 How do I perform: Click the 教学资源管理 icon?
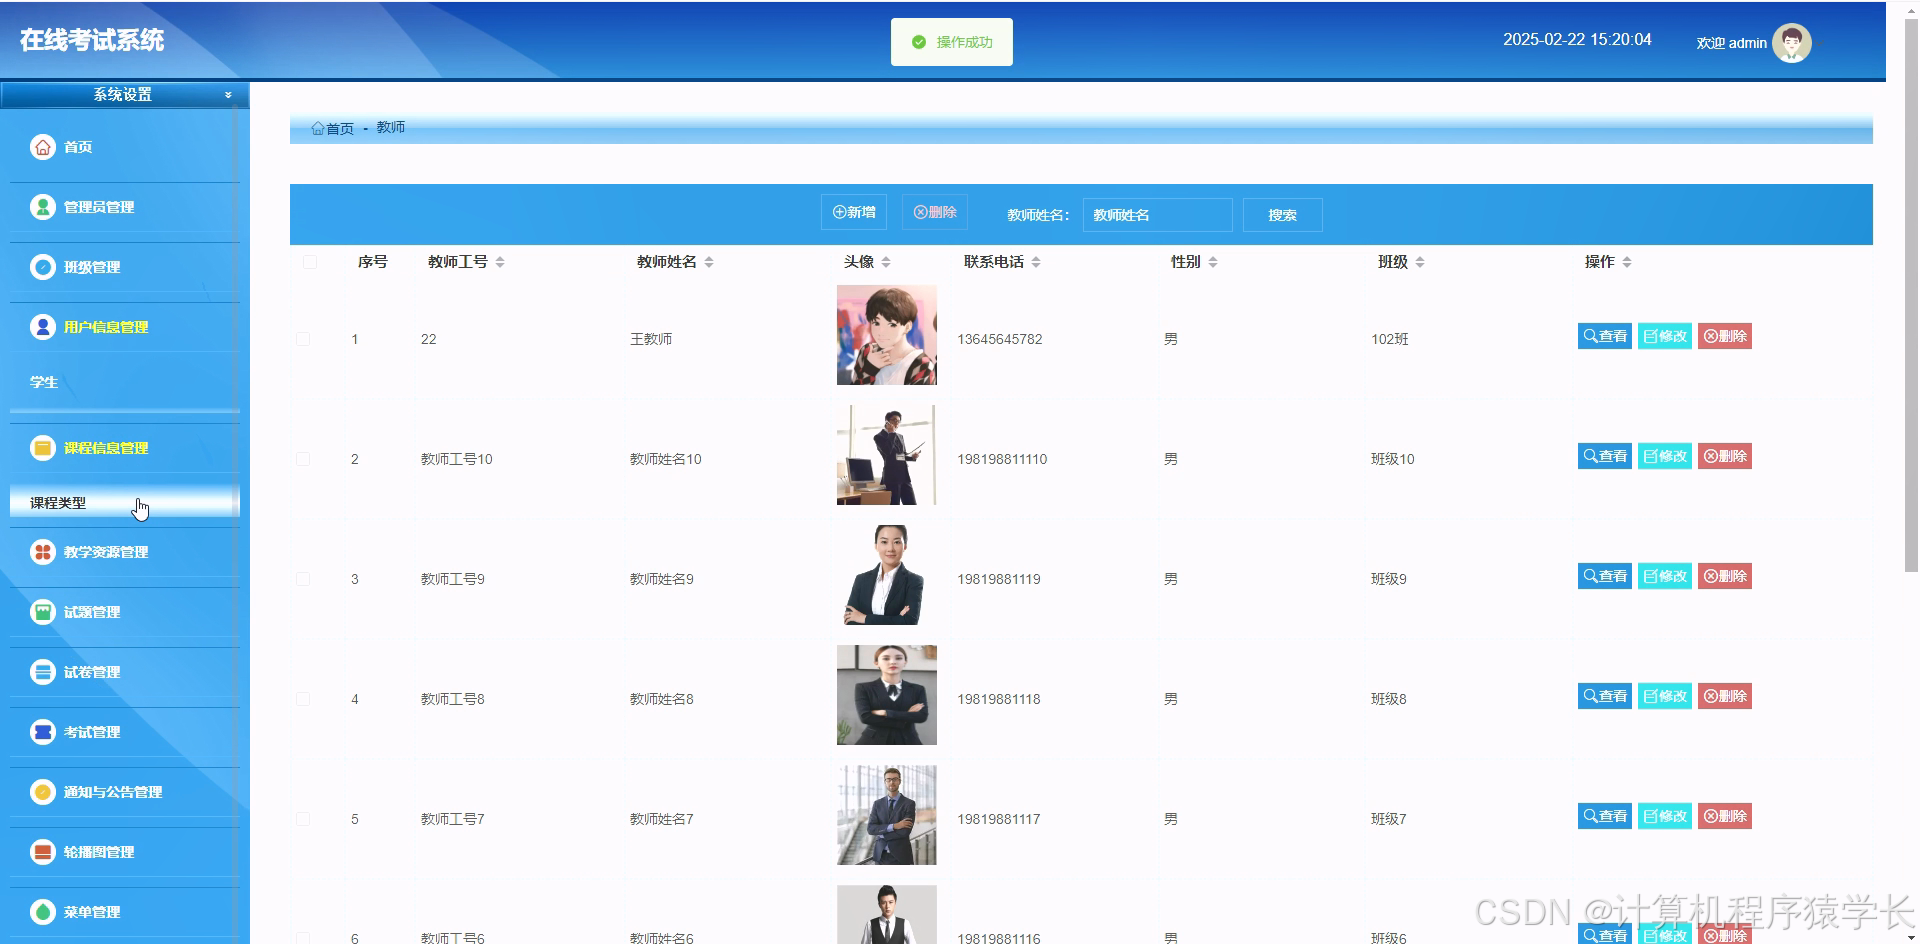coord(42,552)
